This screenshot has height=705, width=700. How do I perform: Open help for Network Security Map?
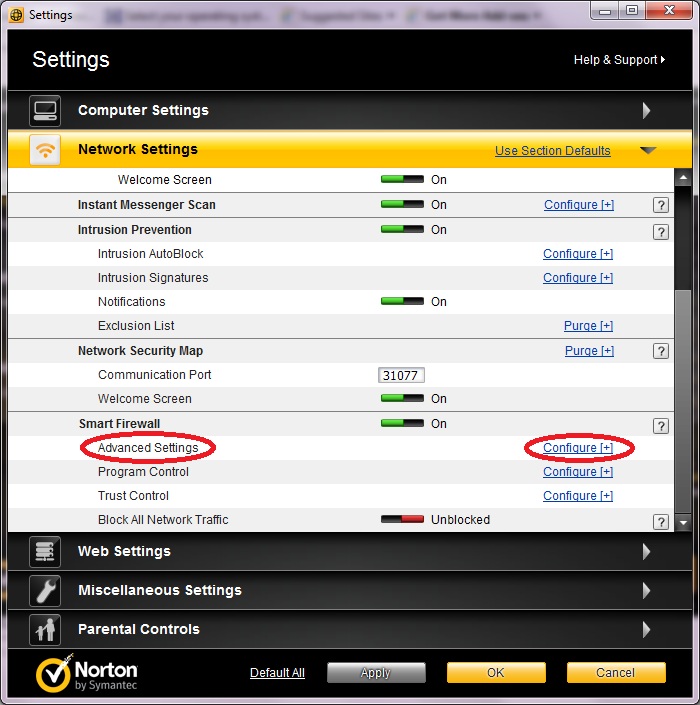(660, 351)
